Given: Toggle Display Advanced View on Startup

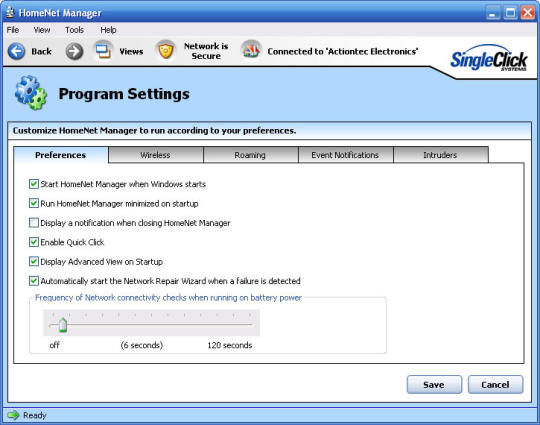Looking at the screenshot, I should click(x=33, y=261).
